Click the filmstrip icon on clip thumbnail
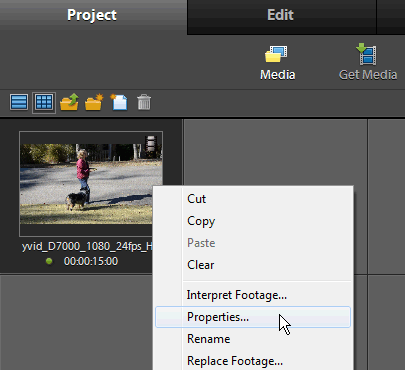Screen dimensions: 405x370 151,143
